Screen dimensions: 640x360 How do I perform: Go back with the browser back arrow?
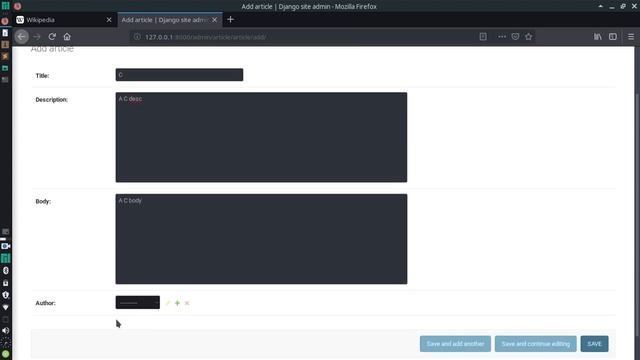pyautogui.click(x=22, y=37)
